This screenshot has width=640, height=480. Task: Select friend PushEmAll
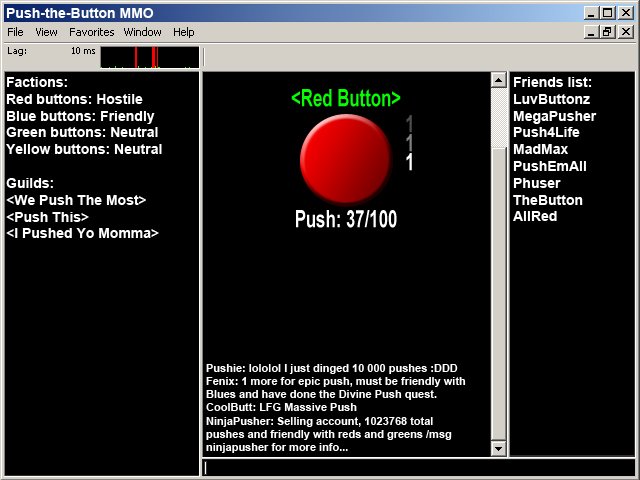coord(550,167)
